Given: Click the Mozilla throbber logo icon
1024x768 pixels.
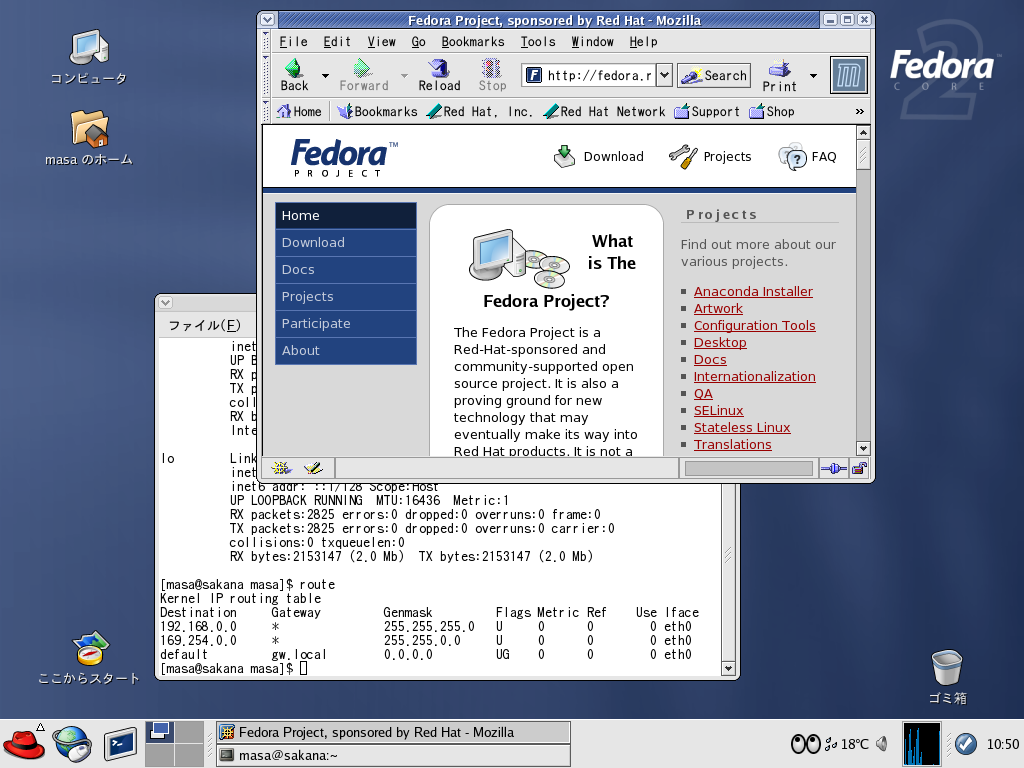Looking at the screenshot, I should click(x=849, y=76).
